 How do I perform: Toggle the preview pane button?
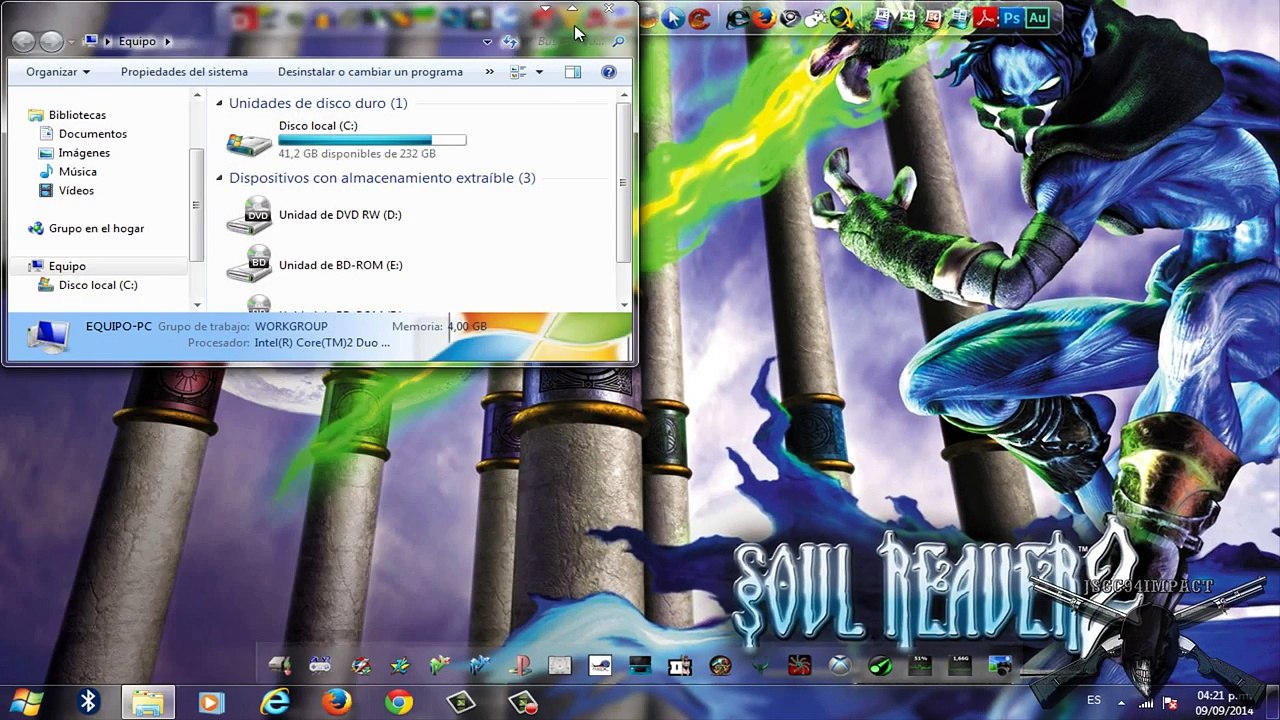572,72
